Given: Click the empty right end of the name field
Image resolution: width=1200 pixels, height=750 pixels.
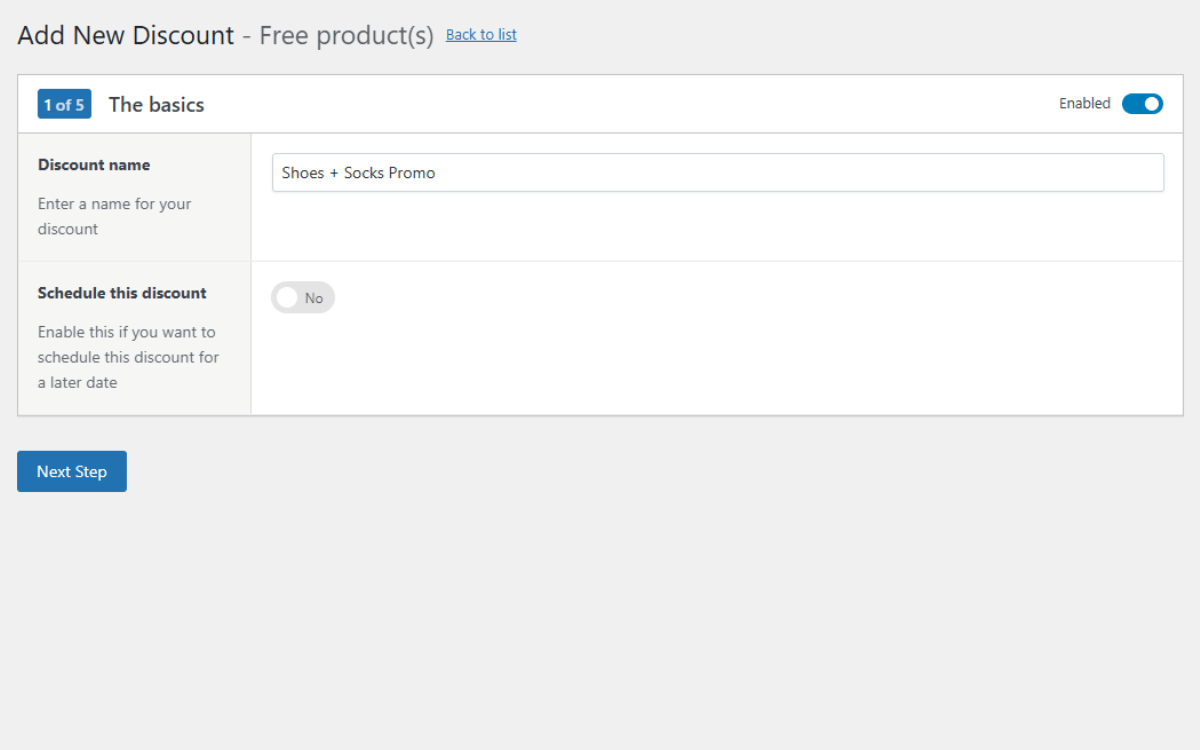Looking at the screenshot, I should pos(1100,173).
